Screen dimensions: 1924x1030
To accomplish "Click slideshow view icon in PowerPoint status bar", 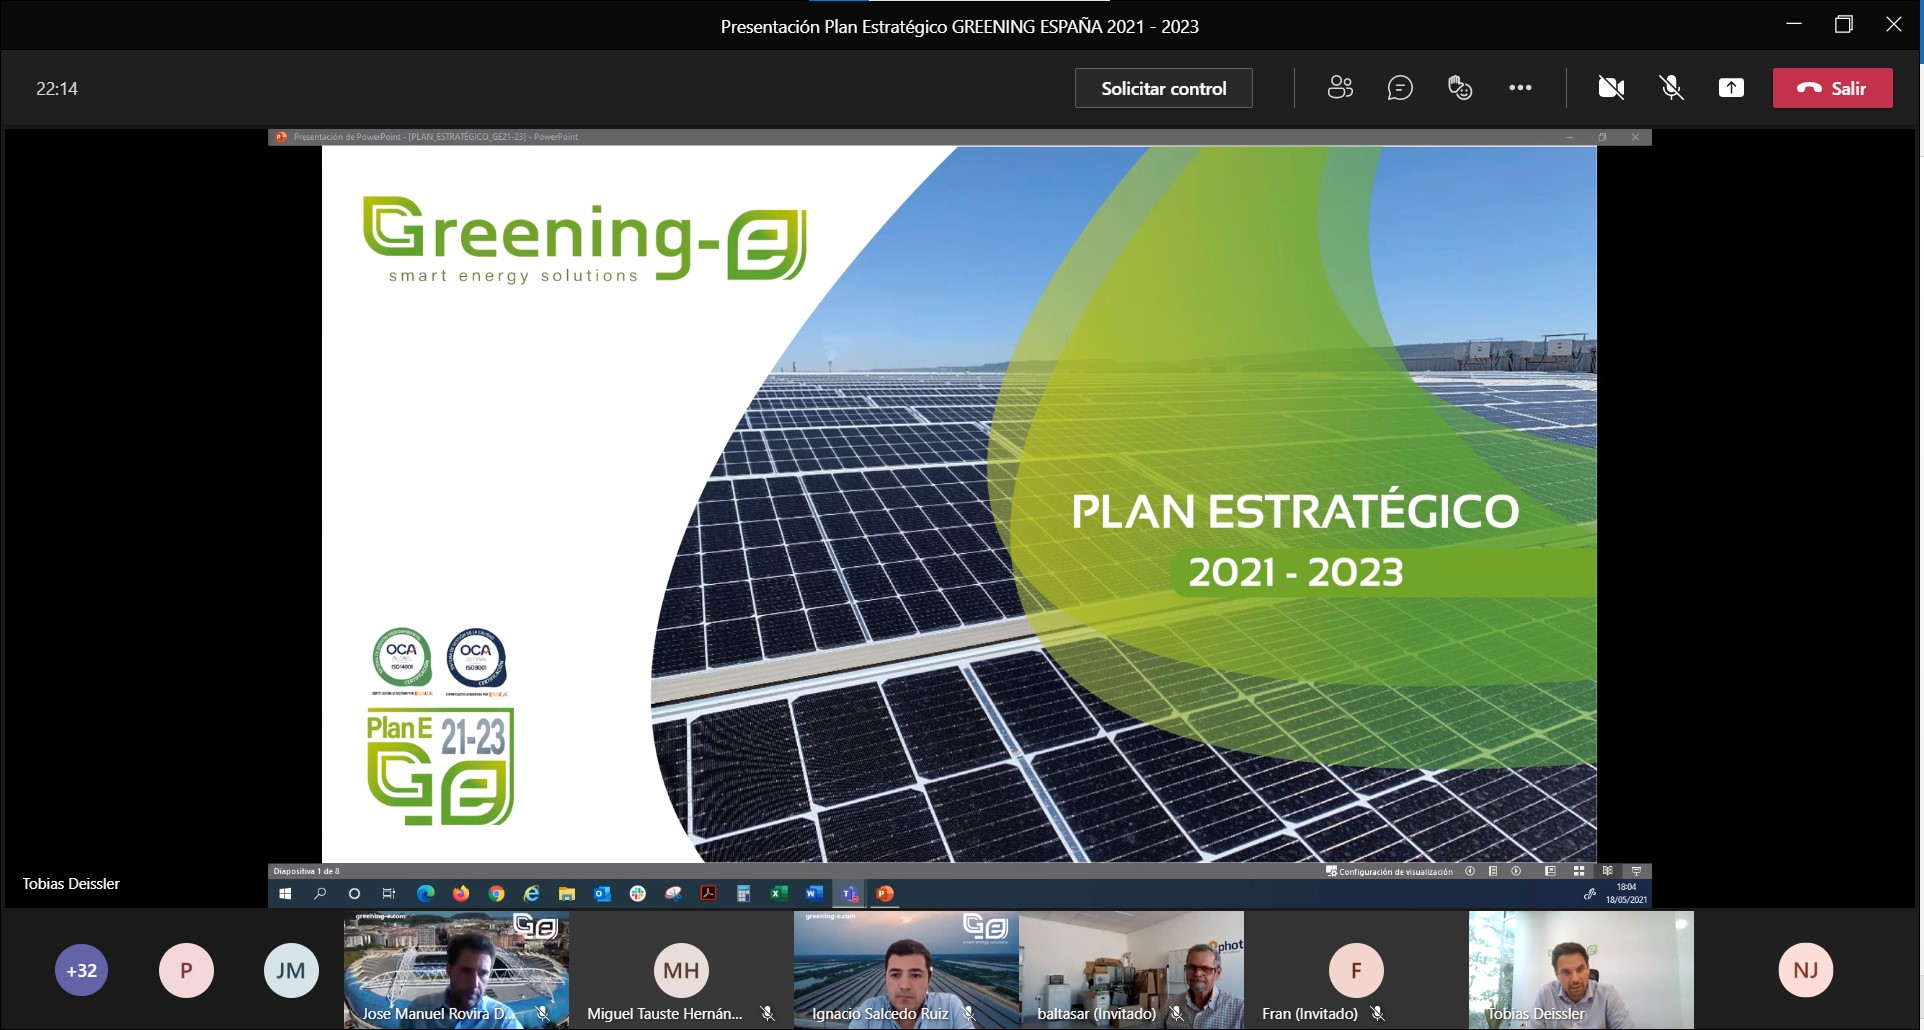I will coord(1636,871).
